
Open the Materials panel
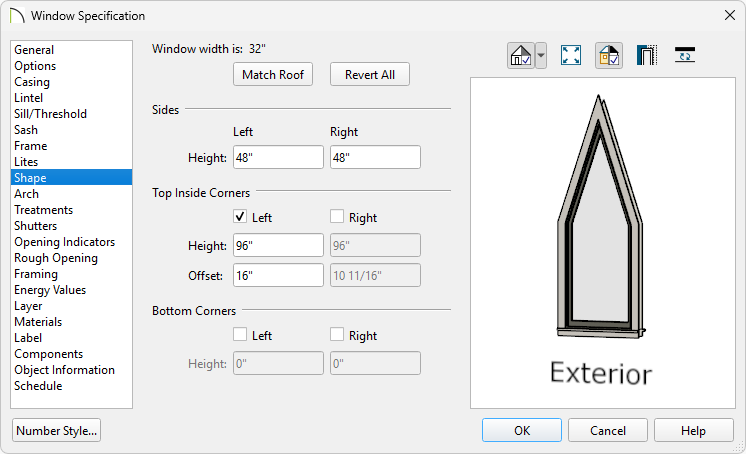coord(71,322)
